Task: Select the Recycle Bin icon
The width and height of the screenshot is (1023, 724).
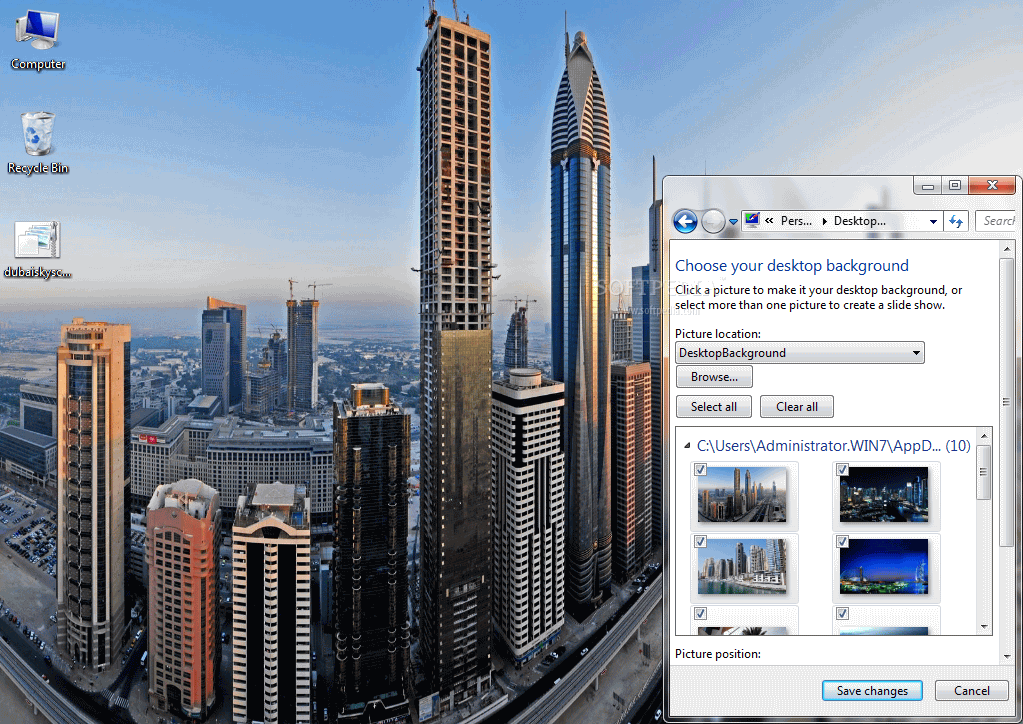Action: point(38,143)
